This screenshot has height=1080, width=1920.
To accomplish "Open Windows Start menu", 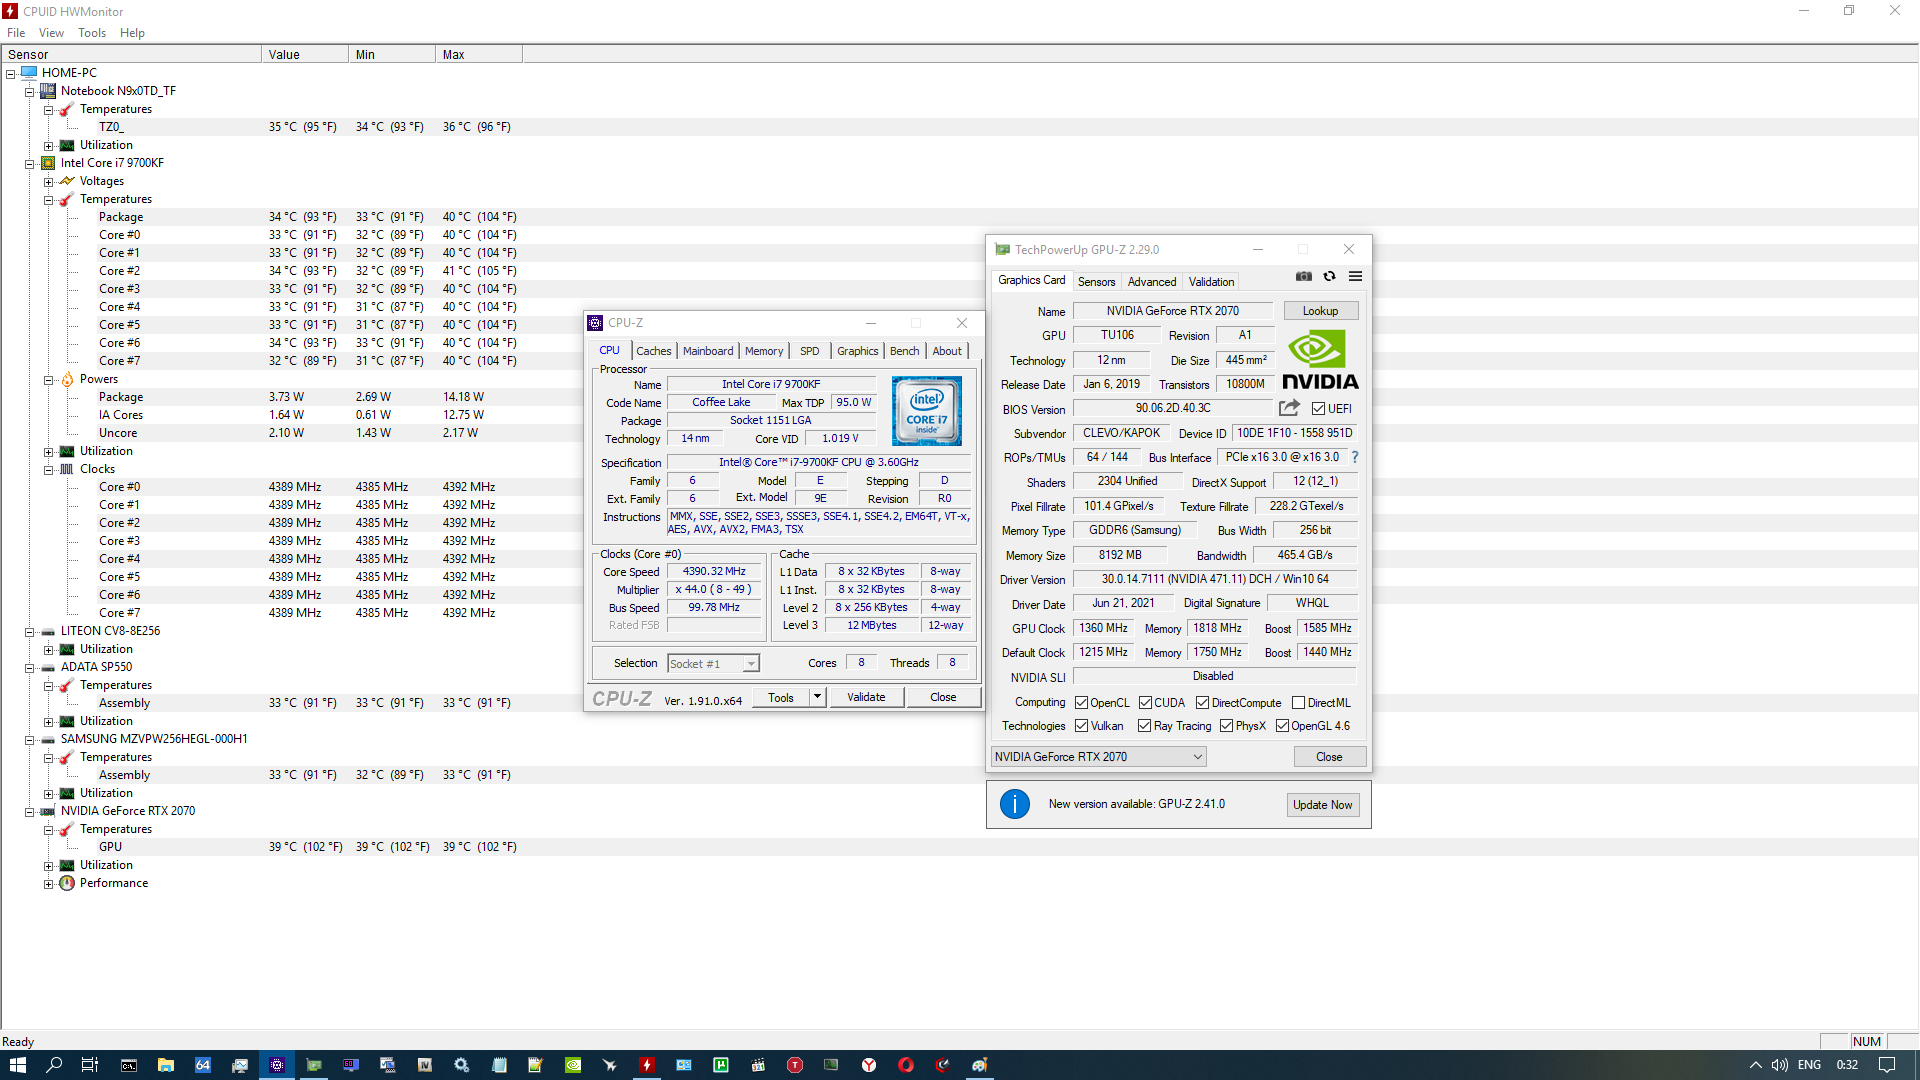I will click(x=17, y=1065).
